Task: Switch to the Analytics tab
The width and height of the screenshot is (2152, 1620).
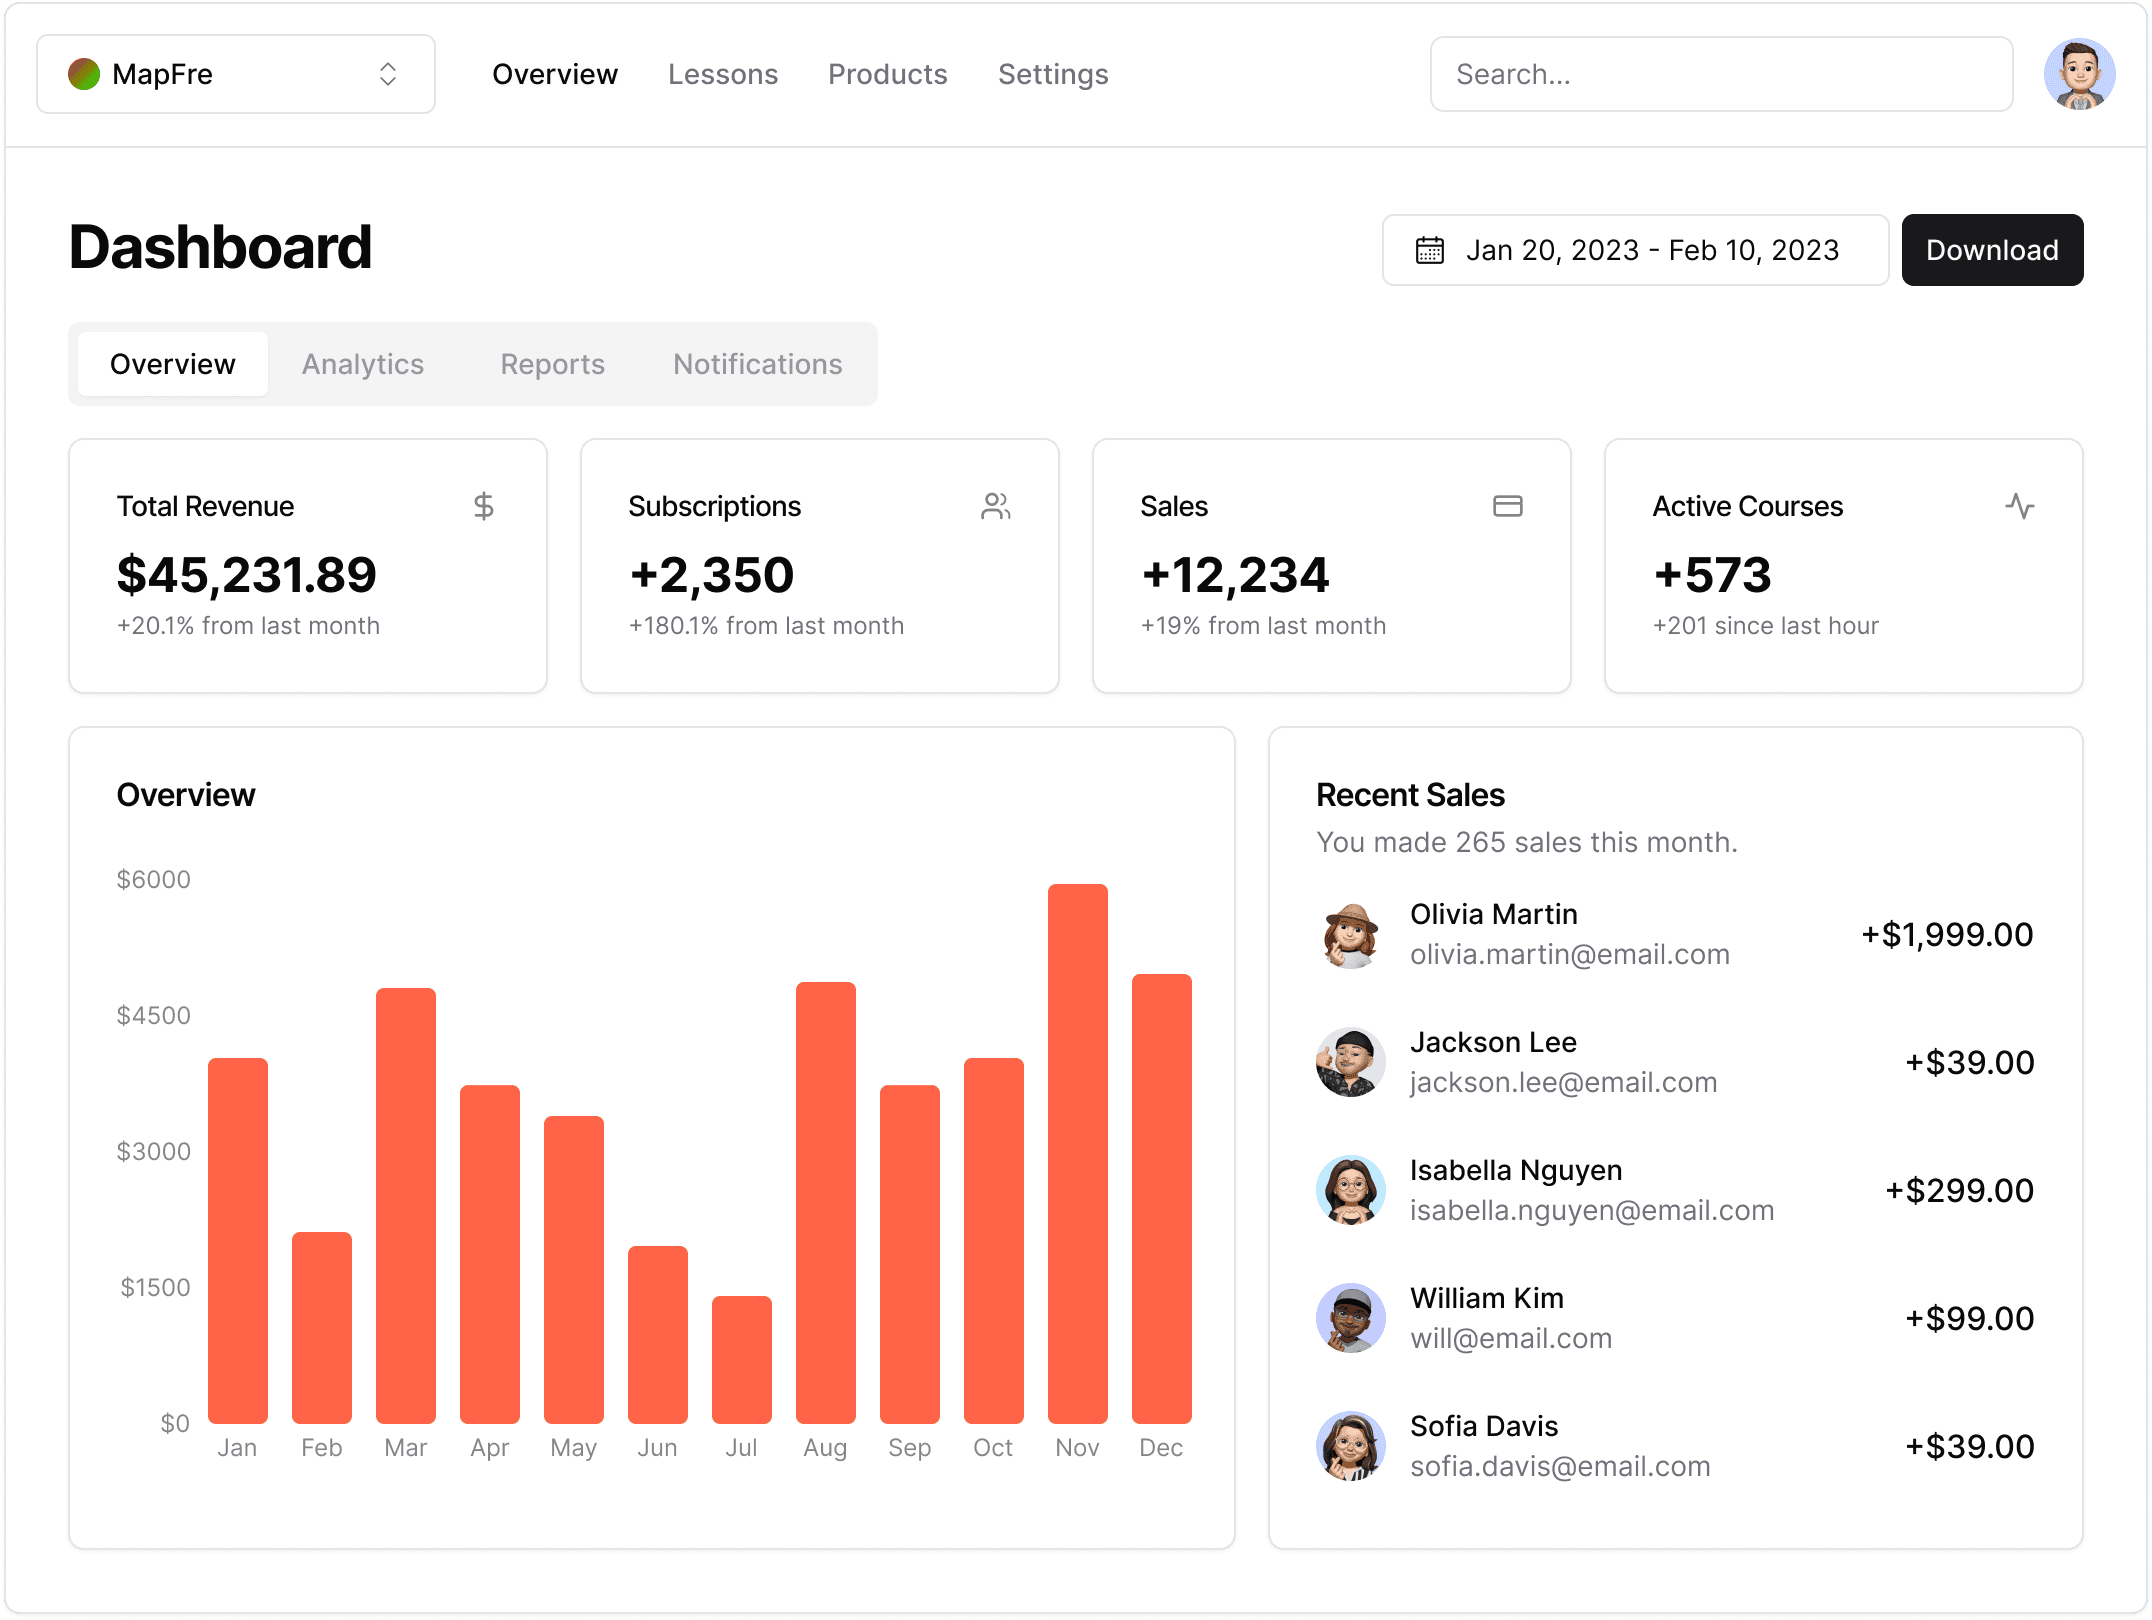Action: (x=363, y=364)
